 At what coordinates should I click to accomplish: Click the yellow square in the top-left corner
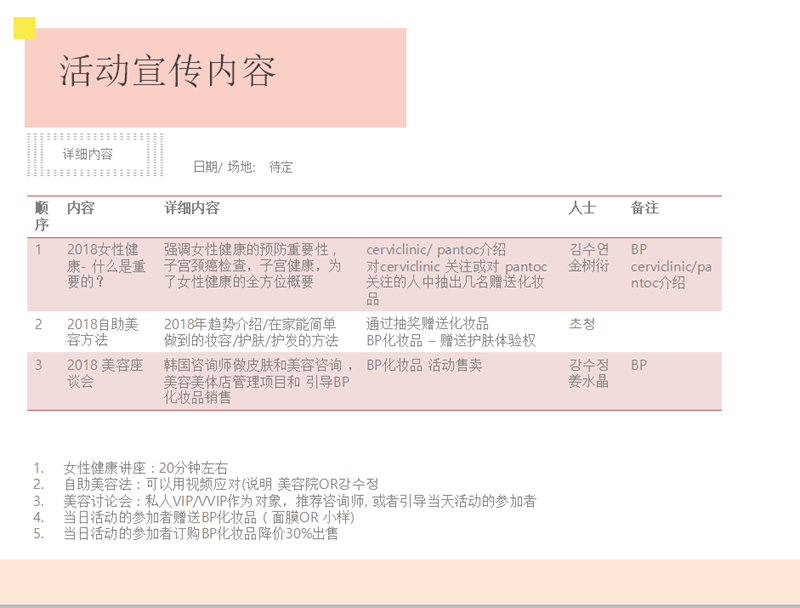pos(25,29)
